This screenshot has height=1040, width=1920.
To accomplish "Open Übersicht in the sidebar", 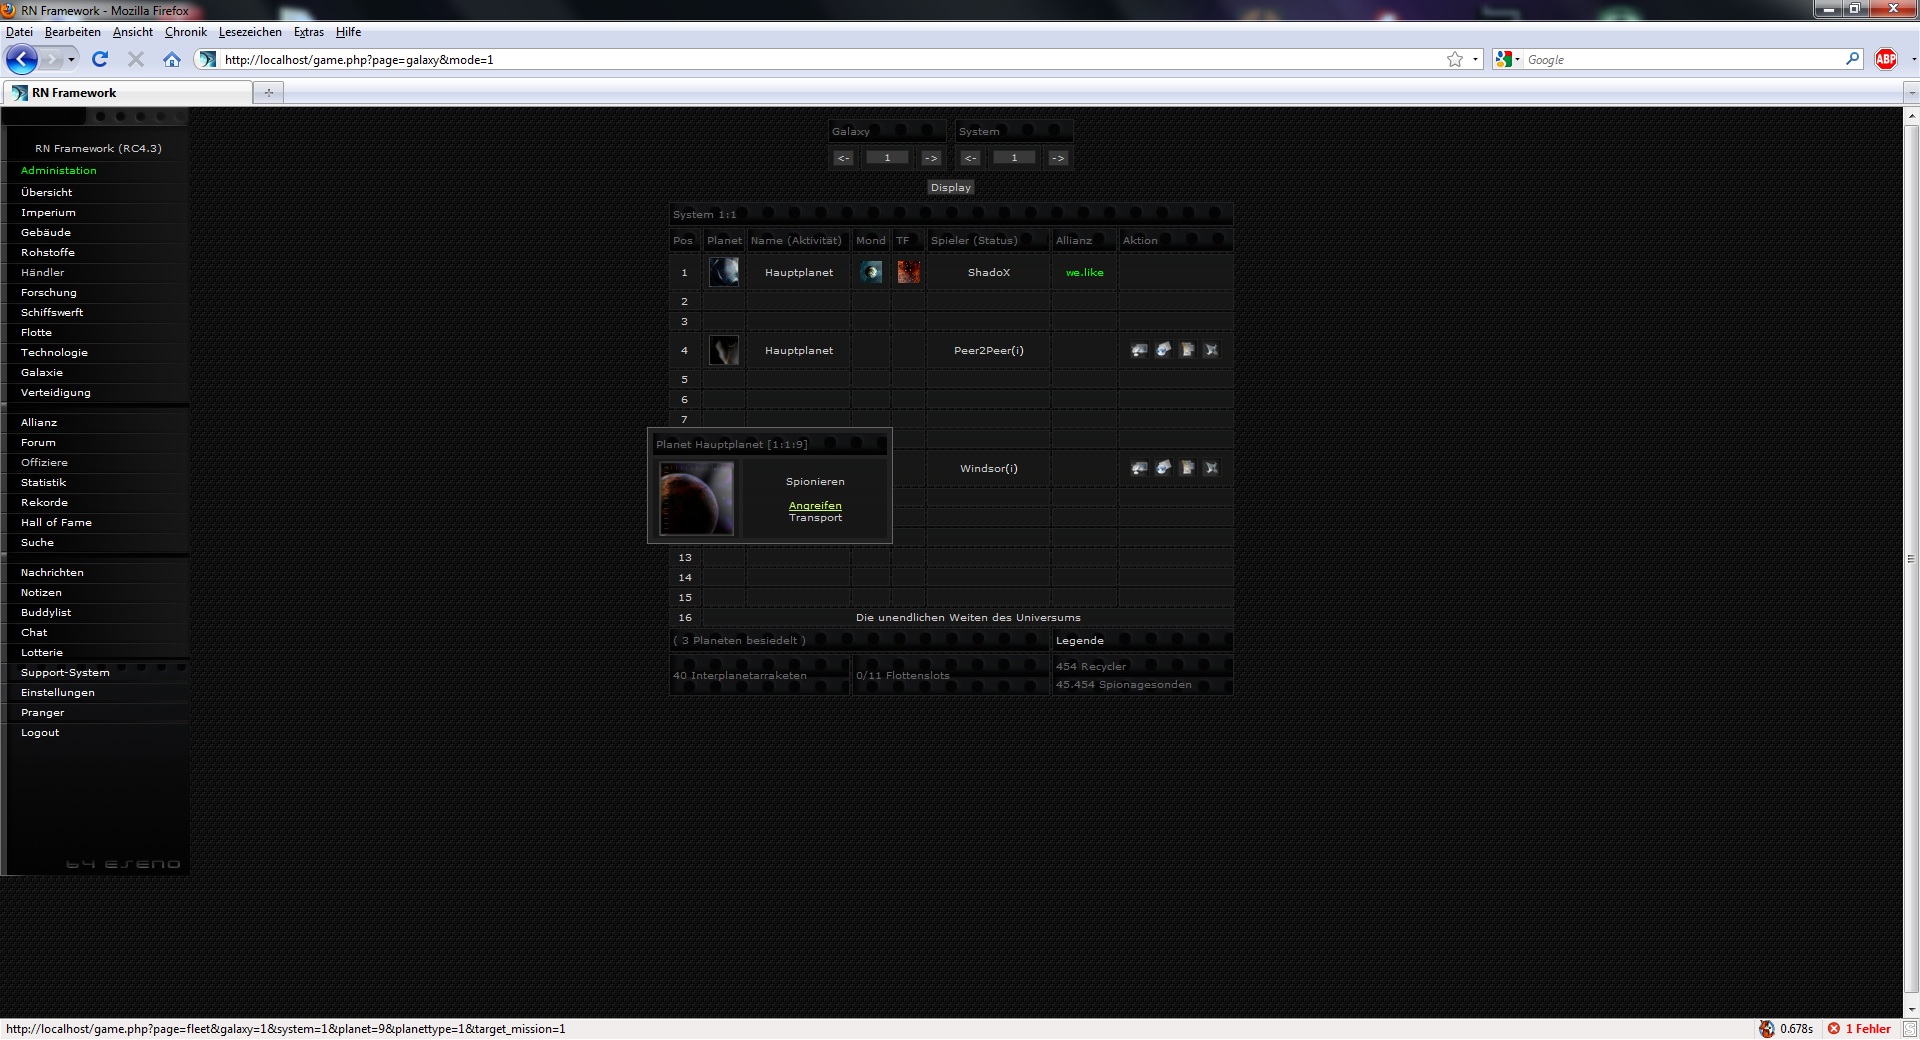I will click(46, 192).
